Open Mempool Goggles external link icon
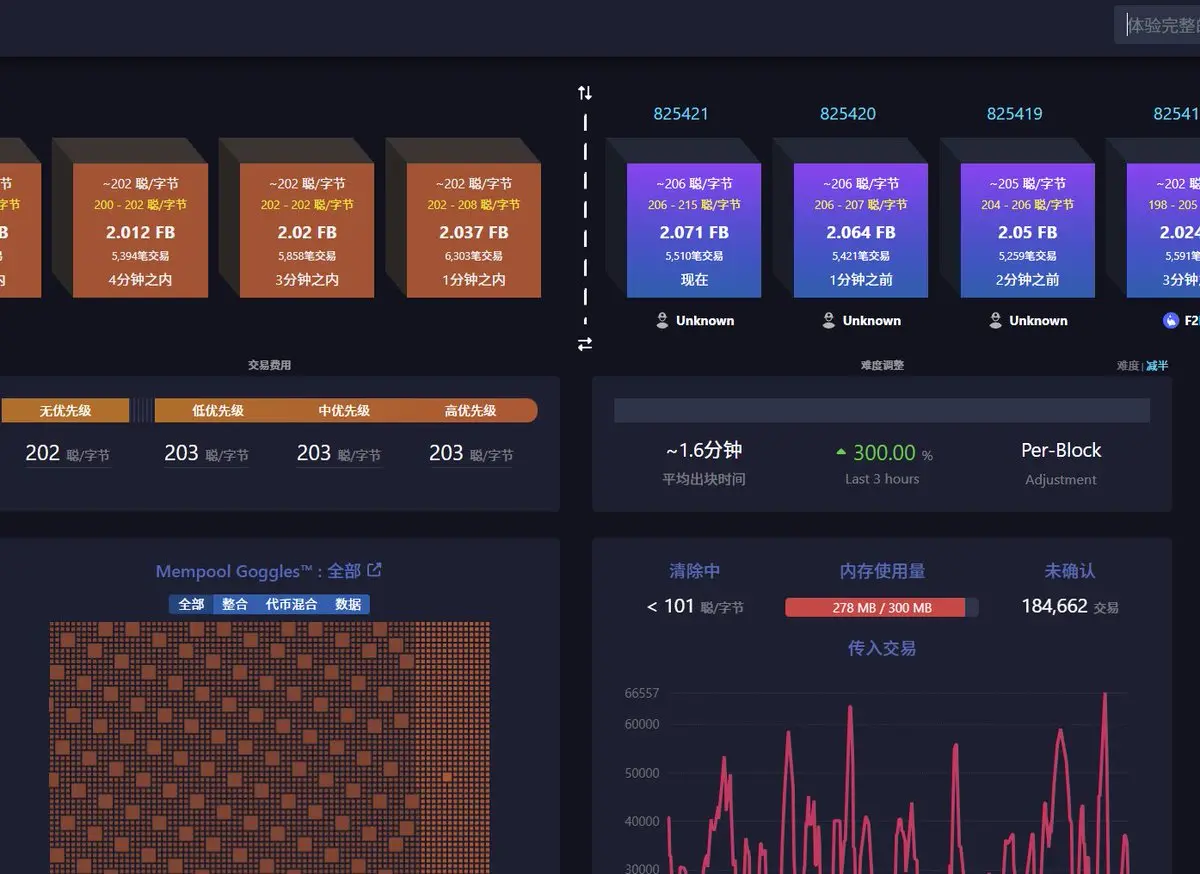Viewport: 1200px width, 874px height. pos(375,570)
